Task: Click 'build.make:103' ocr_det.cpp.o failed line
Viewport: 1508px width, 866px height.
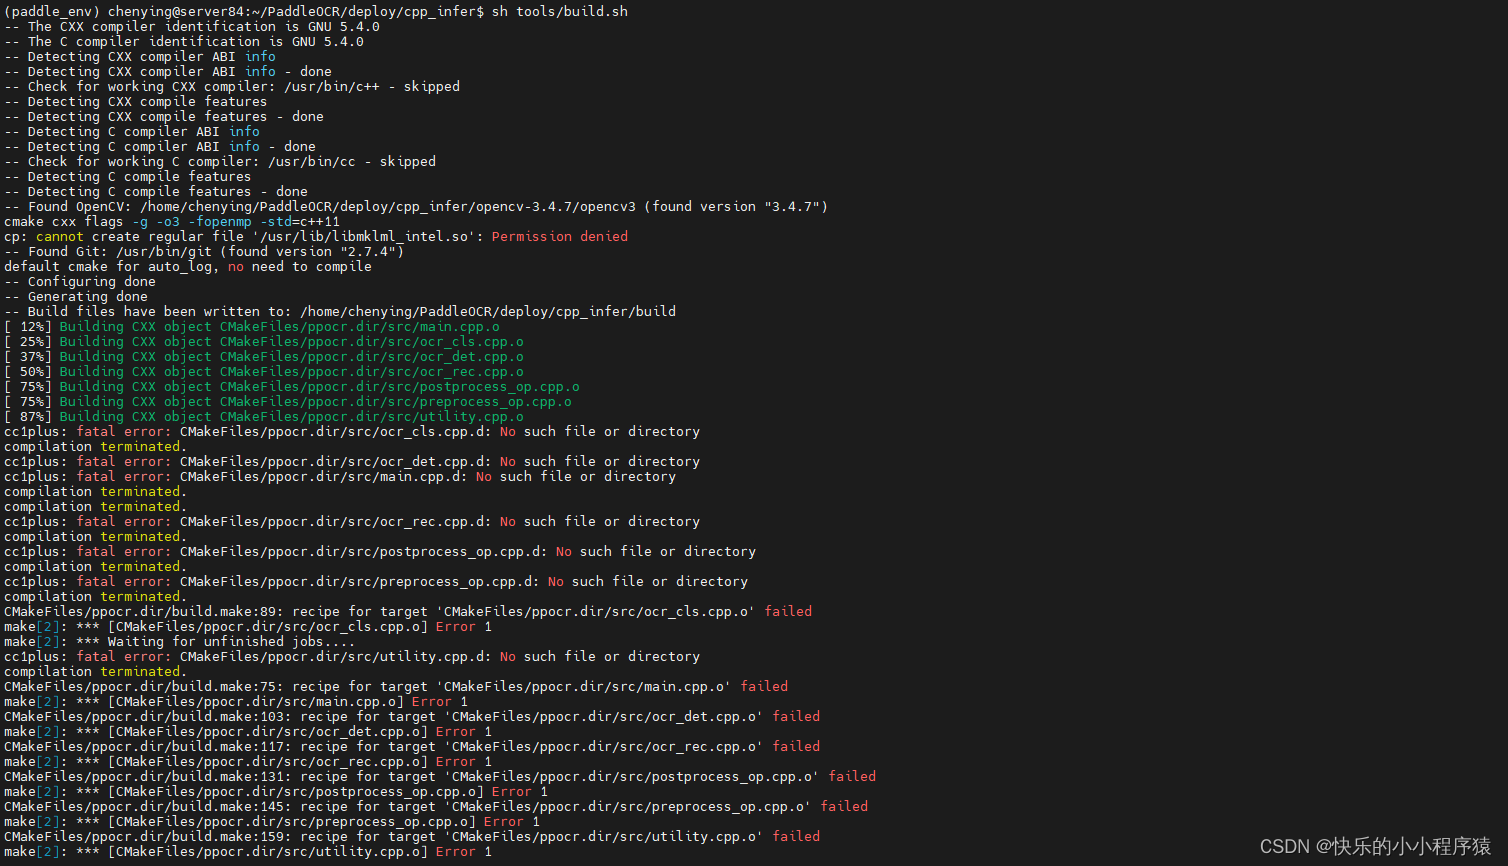Action: (x=412, y=716)
